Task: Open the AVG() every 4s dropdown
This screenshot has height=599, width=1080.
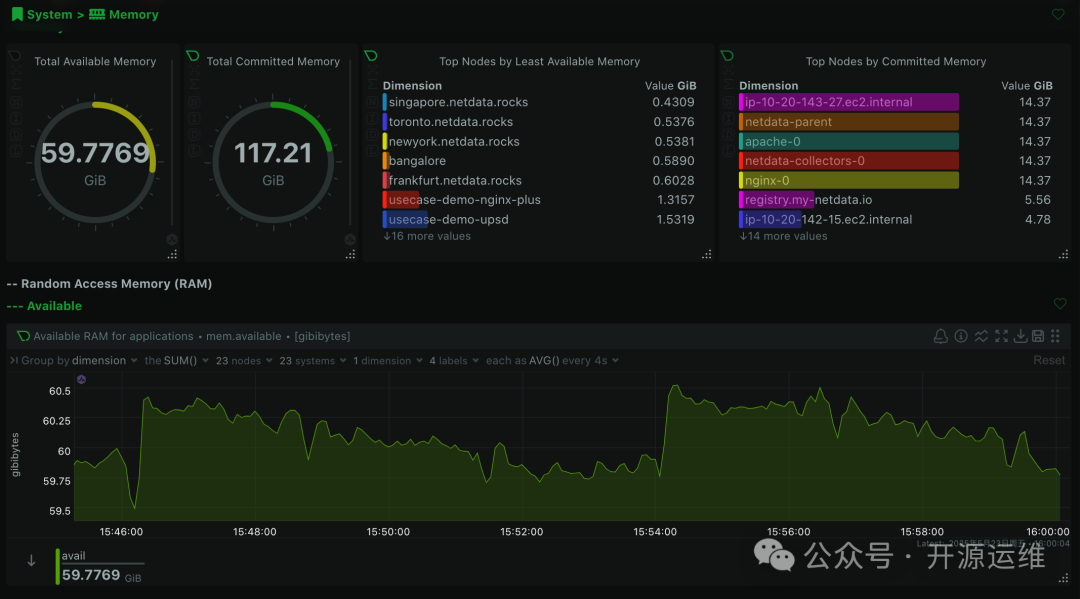Action: click(552, 360)
